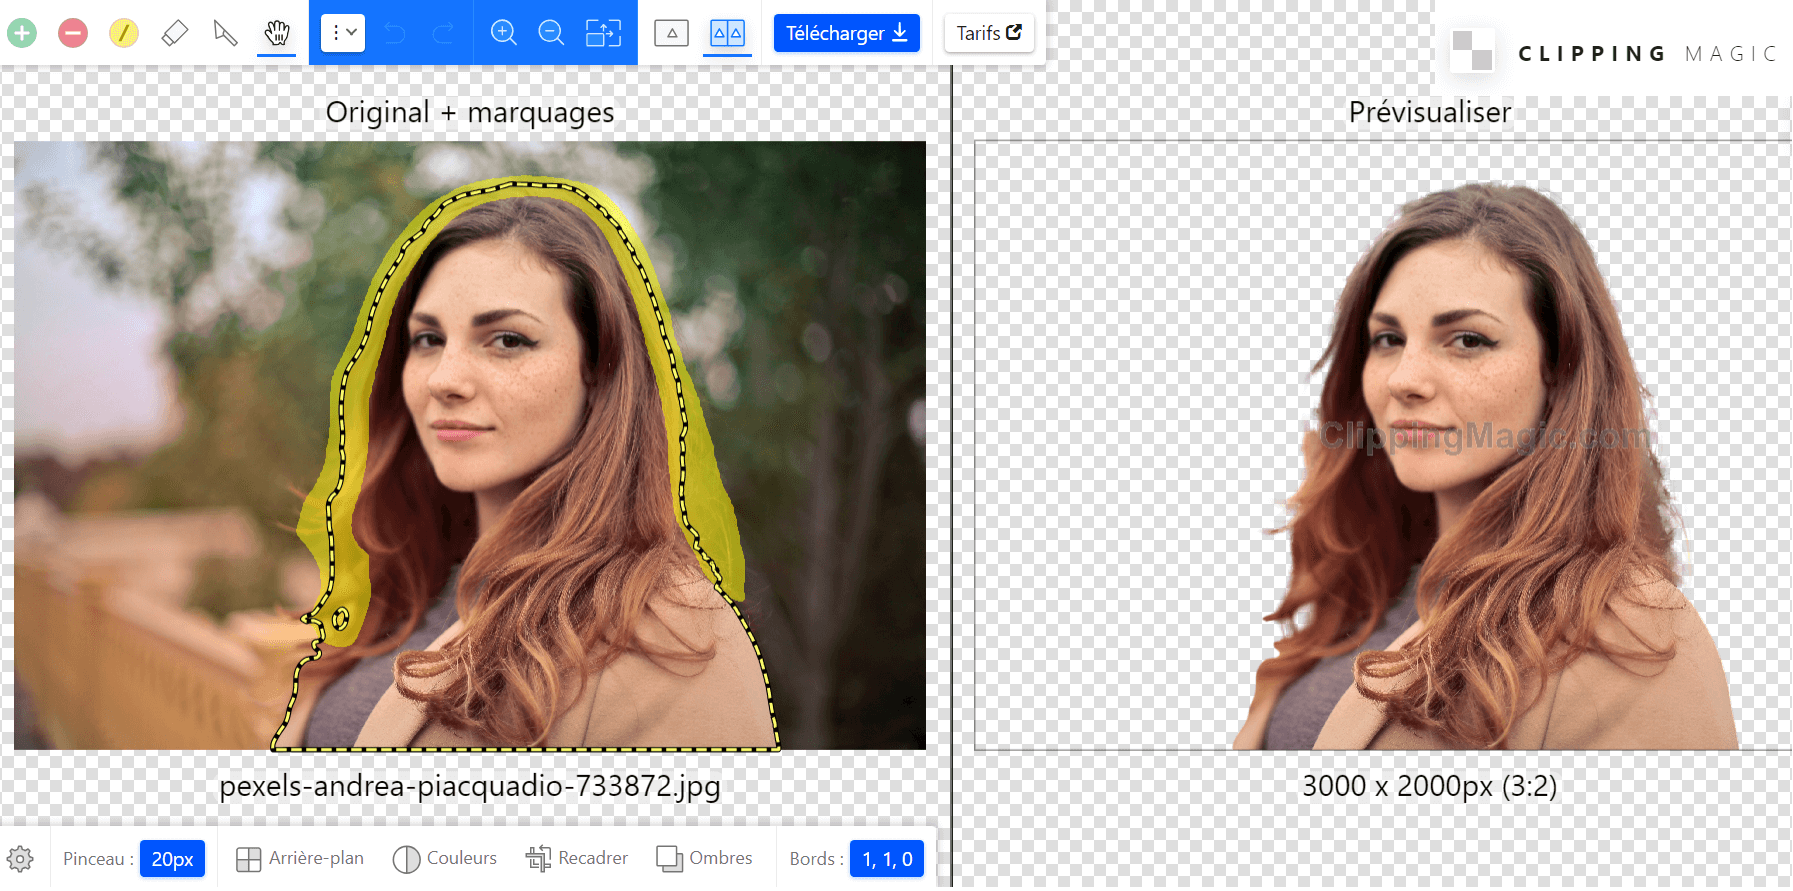1793x891 pixels.
Task: Click the filename pexels-andrea-piacquadio-733872.jpg
Action: (470, 786)
